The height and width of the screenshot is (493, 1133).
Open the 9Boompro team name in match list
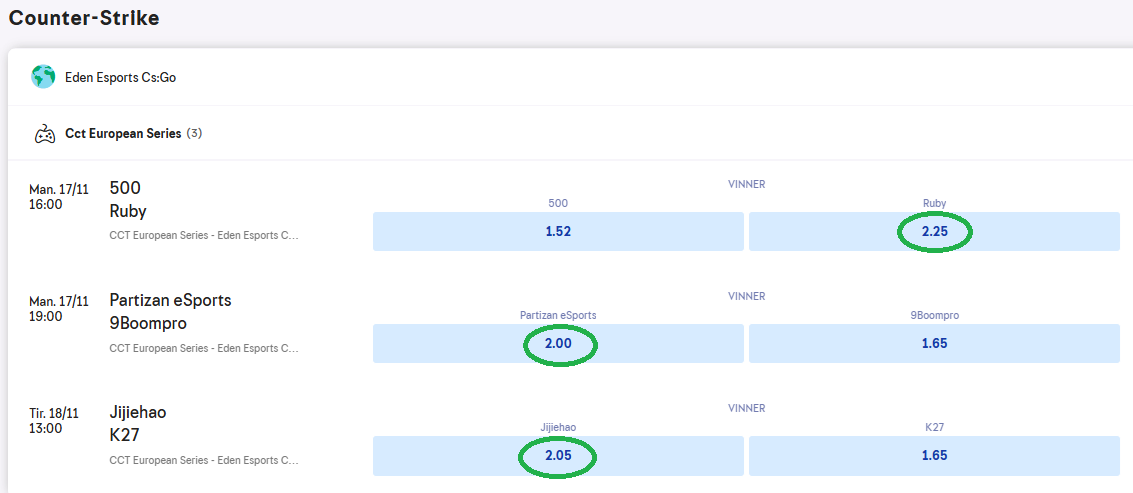coord(148,323)
